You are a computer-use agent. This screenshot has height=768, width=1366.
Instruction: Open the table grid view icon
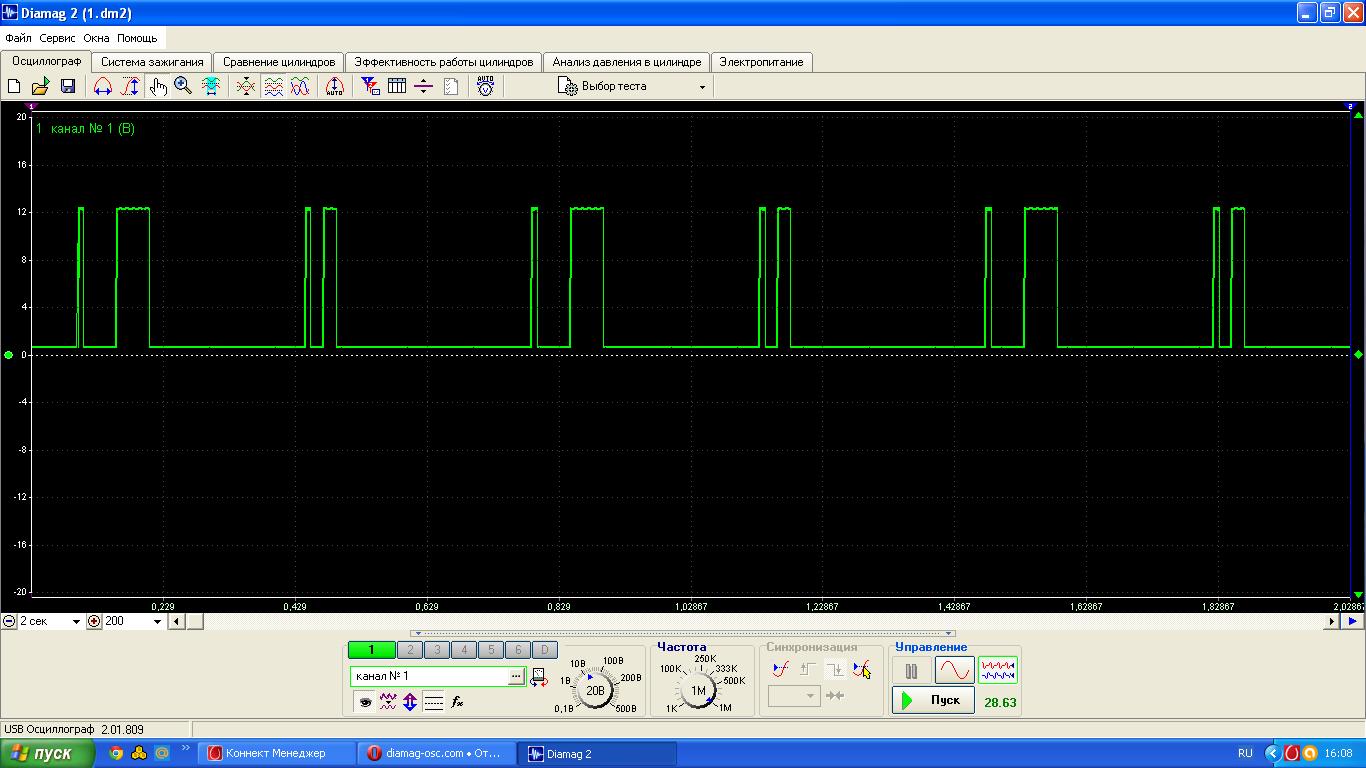[397, 87]
